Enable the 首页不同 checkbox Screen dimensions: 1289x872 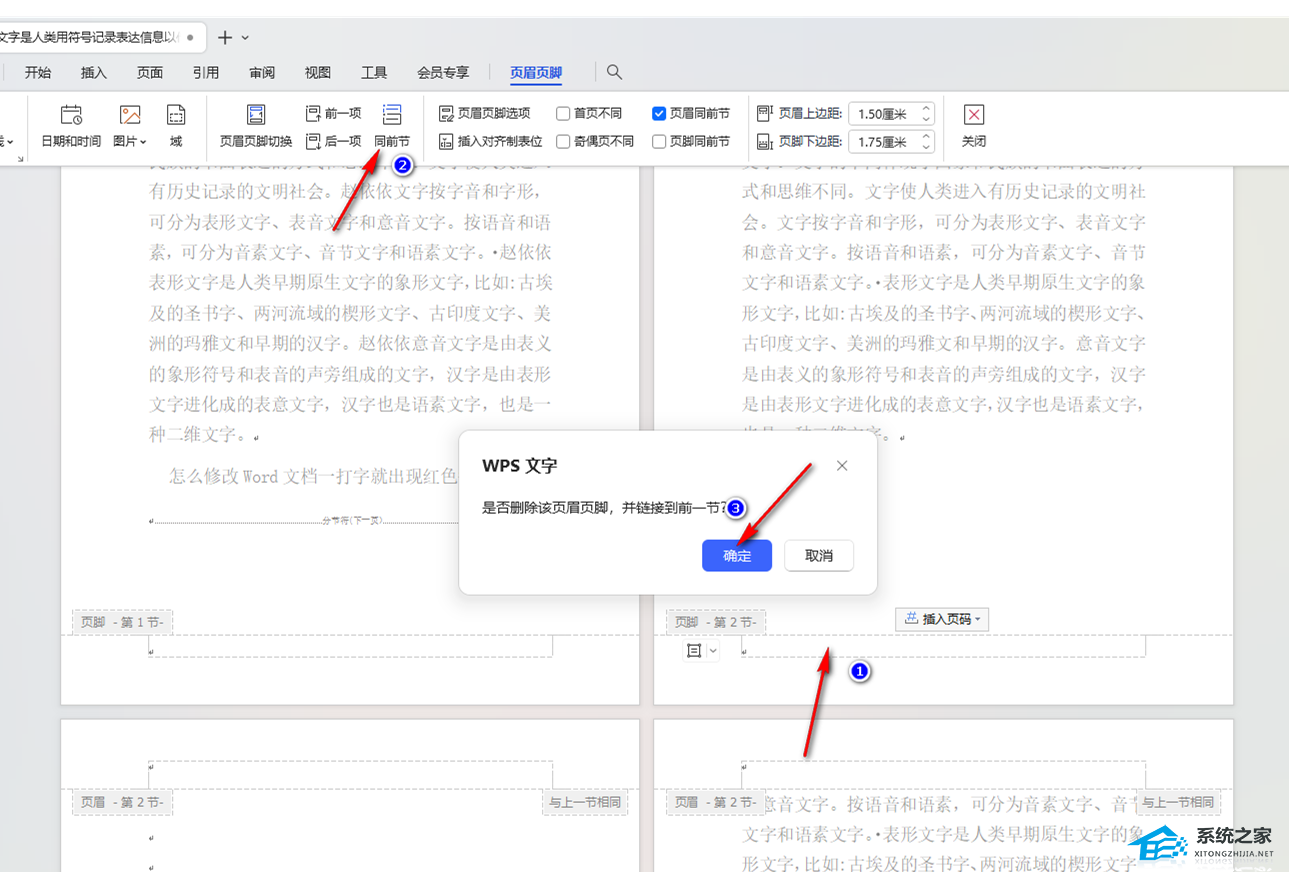click(564, 113)
